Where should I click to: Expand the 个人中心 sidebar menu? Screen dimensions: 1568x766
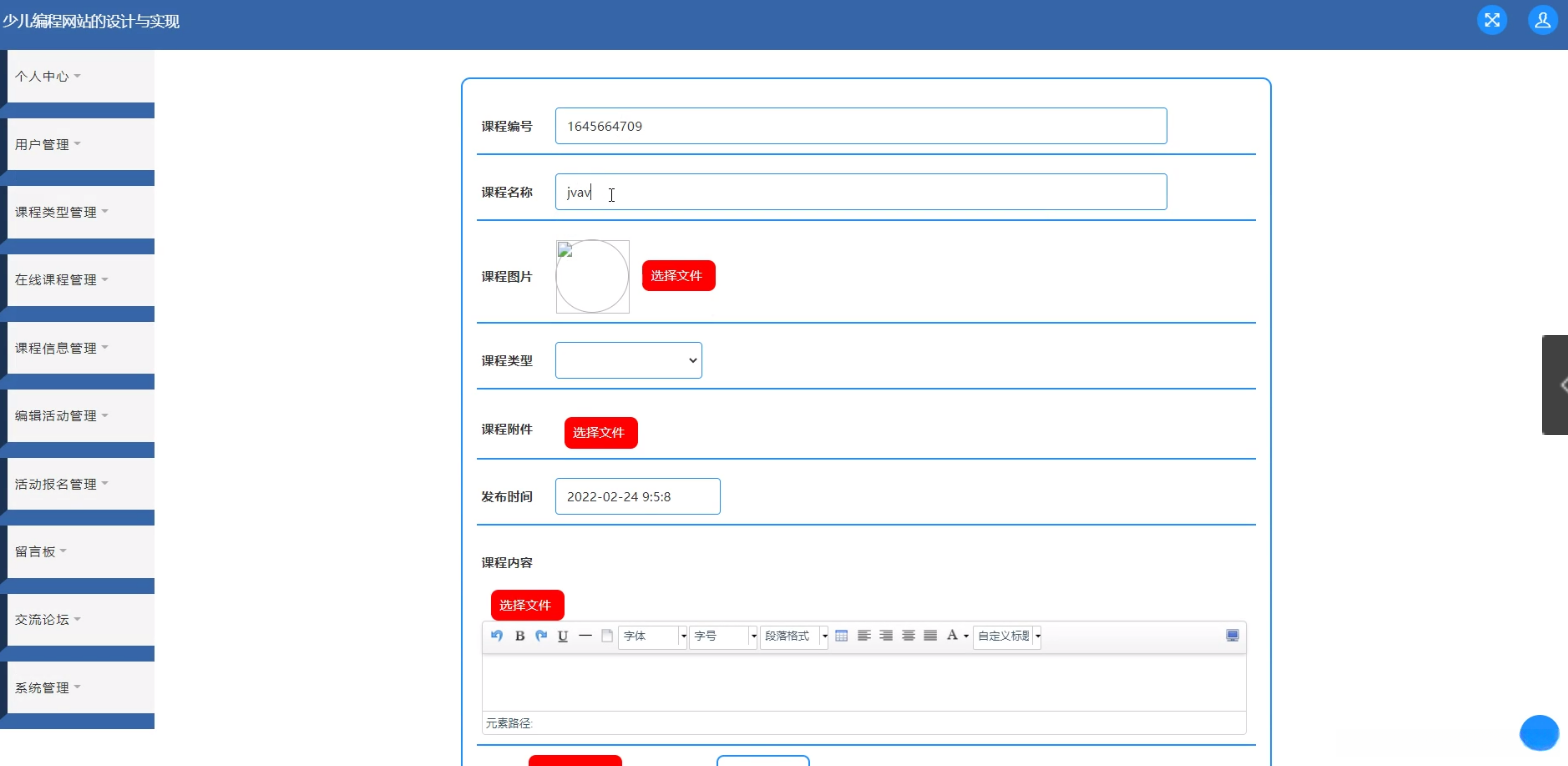click(x=81, y=76)
